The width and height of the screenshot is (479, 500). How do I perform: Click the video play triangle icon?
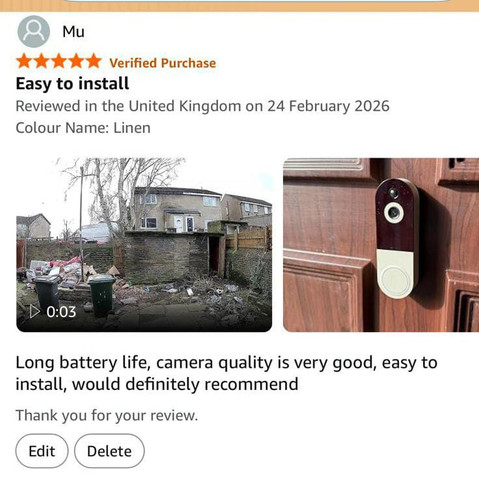(35, 312)
